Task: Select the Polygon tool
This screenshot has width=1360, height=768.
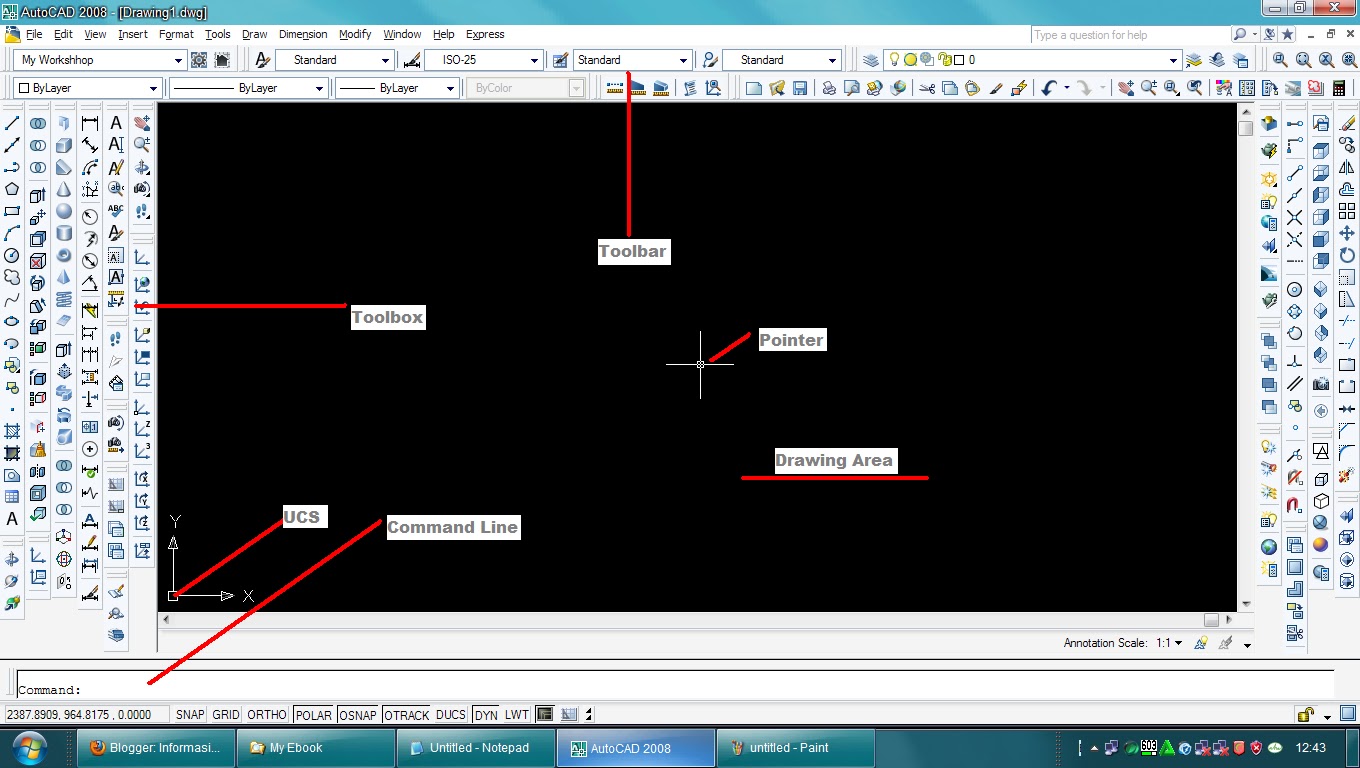Action: (x=12, y=190)
